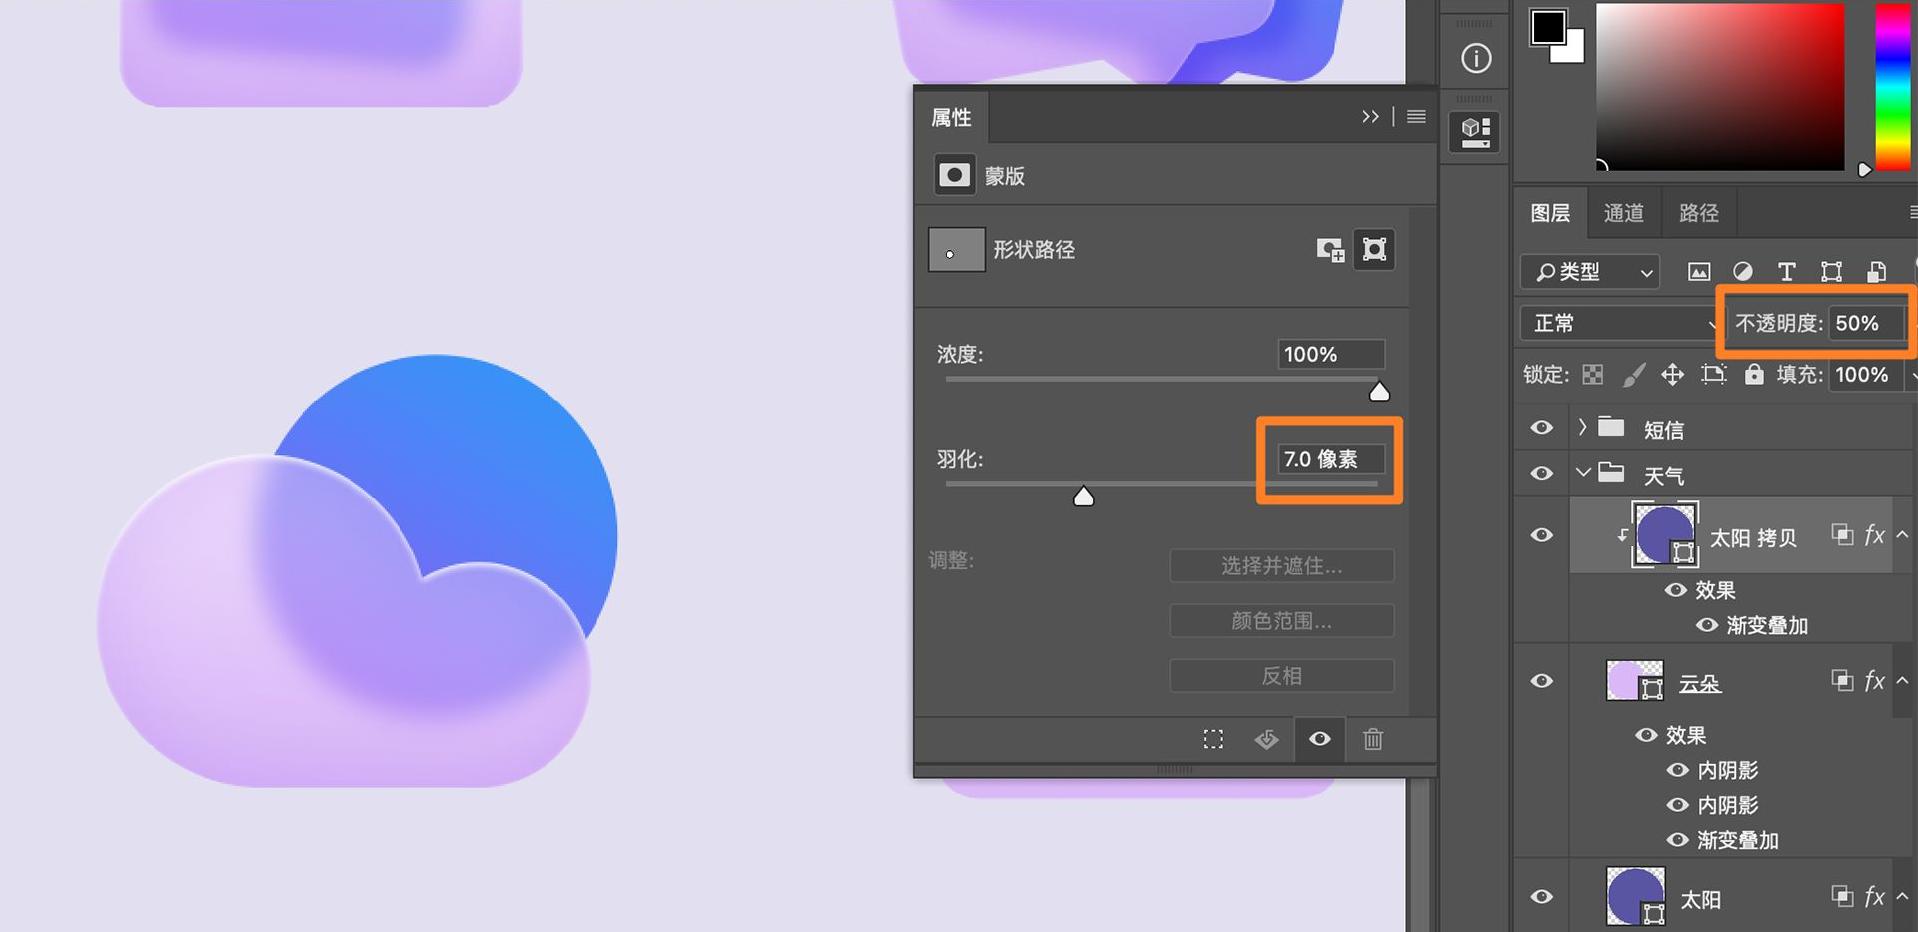Select the adjustment layers filter icon

1743,271
